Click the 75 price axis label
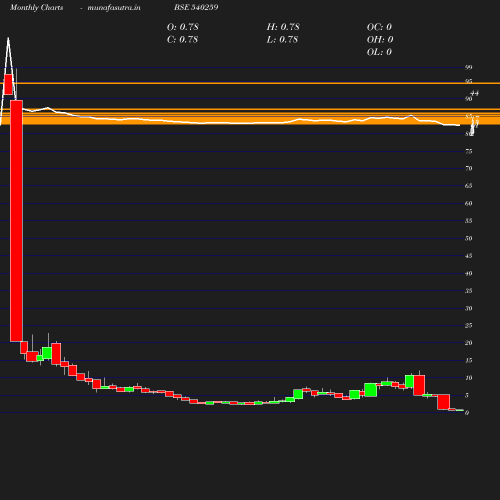500x500 pixels. (x=469, y=151)
